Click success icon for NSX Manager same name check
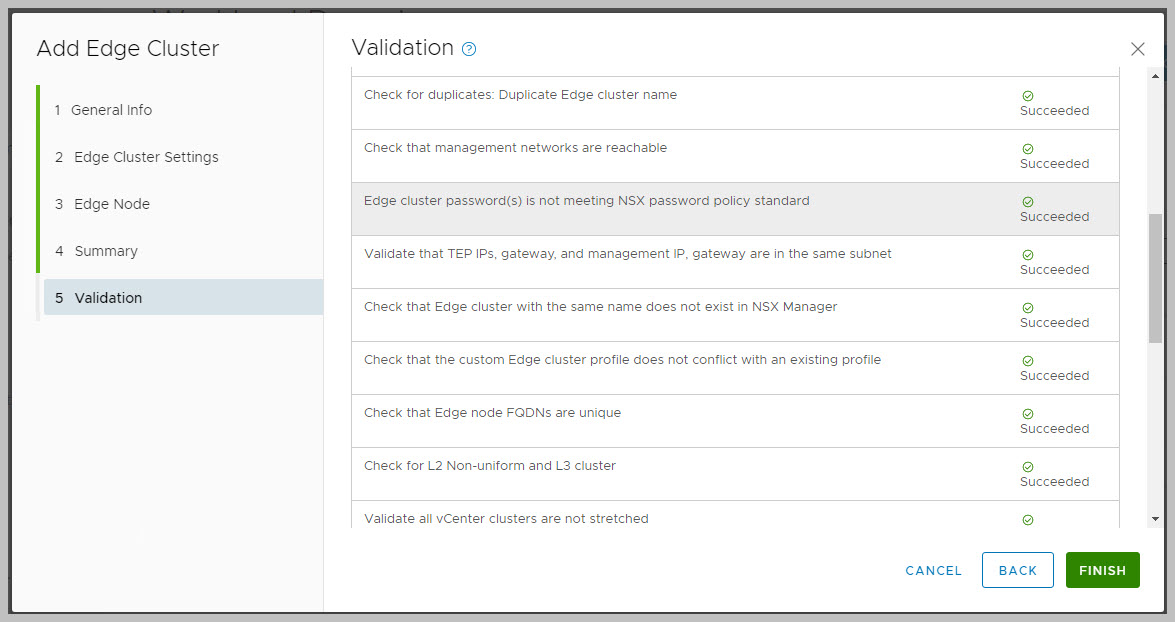This screenshot has width=1175, height=622. 1028,308
